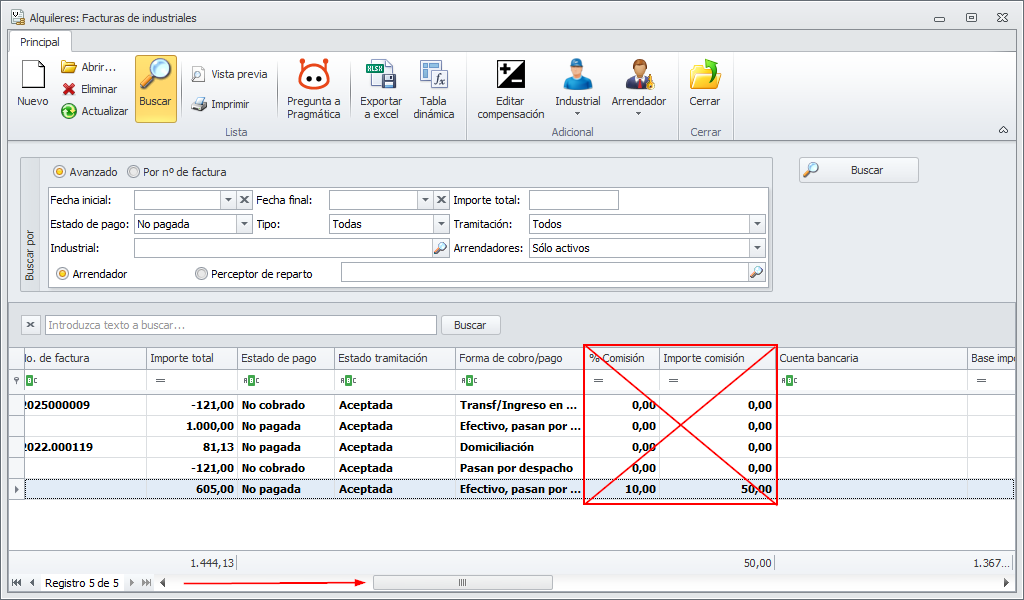The width and height of the screenshot is (1024, 600).
Task: Open the Fecha final date picker
Action: pos(425,200)
